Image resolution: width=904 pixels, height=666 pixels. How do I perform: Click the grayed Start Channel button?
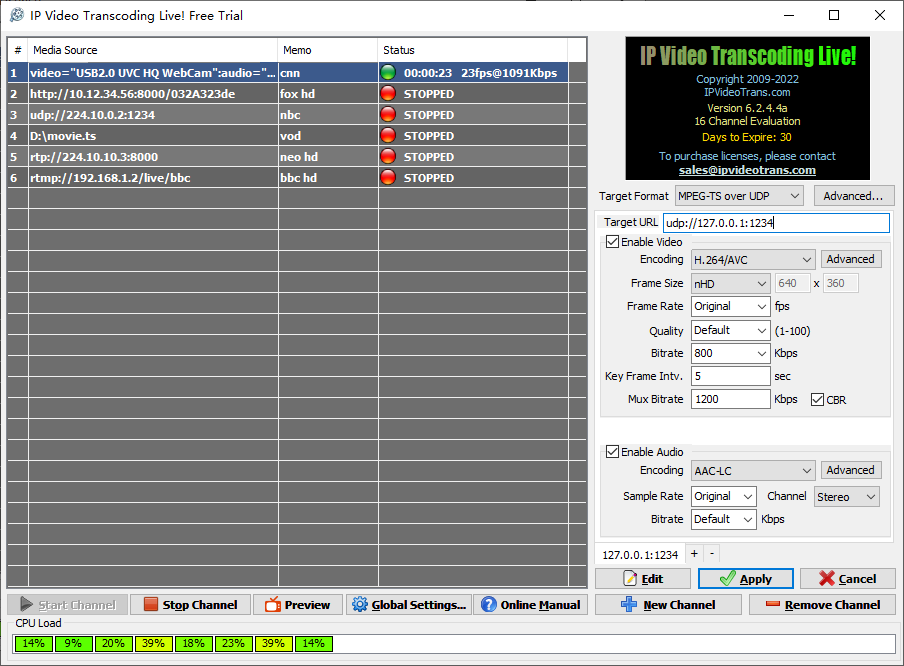tap(67, 605)
